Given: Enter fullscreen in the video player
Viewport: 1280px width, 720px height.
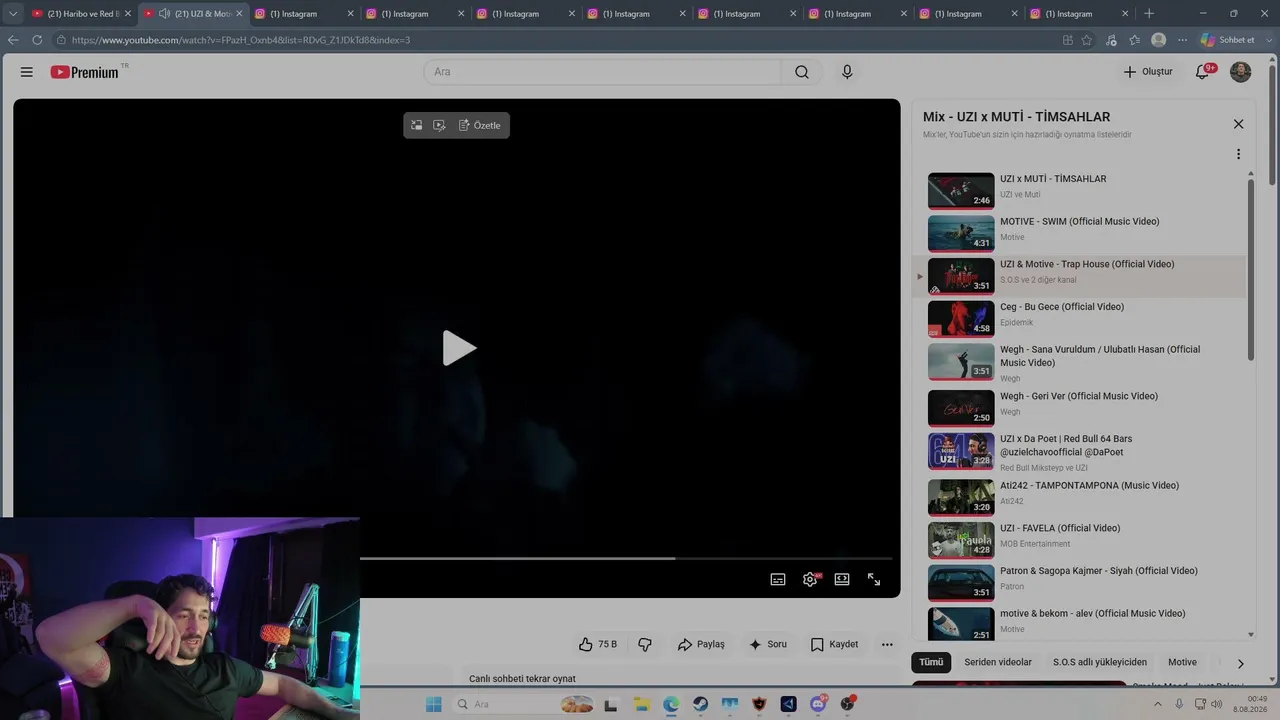Looking at the screenshot, I should click(x=874, y=579).
